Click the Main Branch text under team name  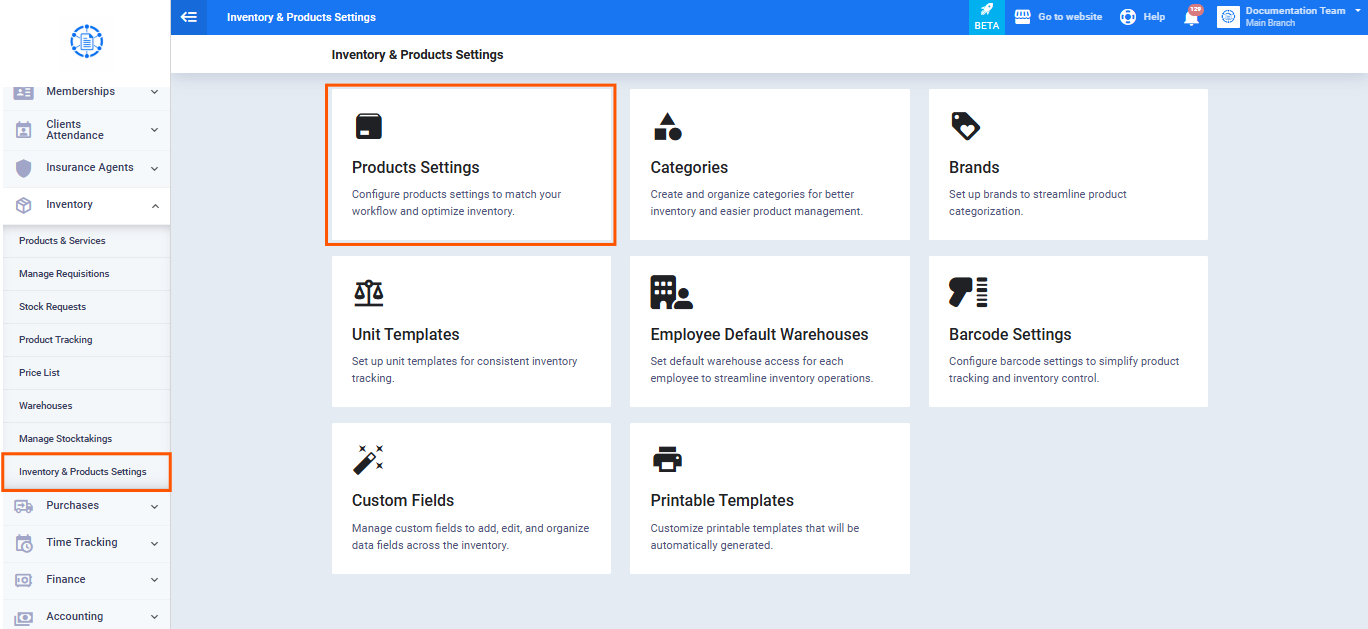tap(1270, 23)
